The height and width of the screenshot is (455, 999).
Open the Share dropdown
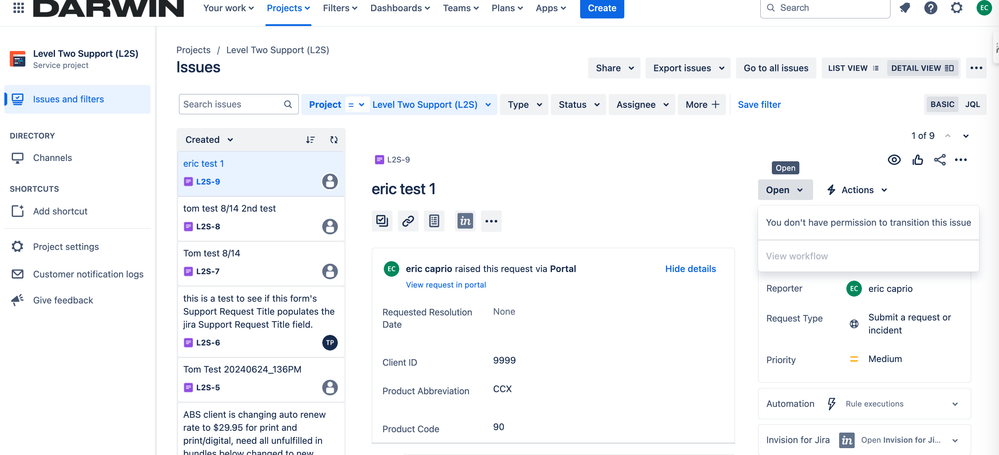pos(614,68)
